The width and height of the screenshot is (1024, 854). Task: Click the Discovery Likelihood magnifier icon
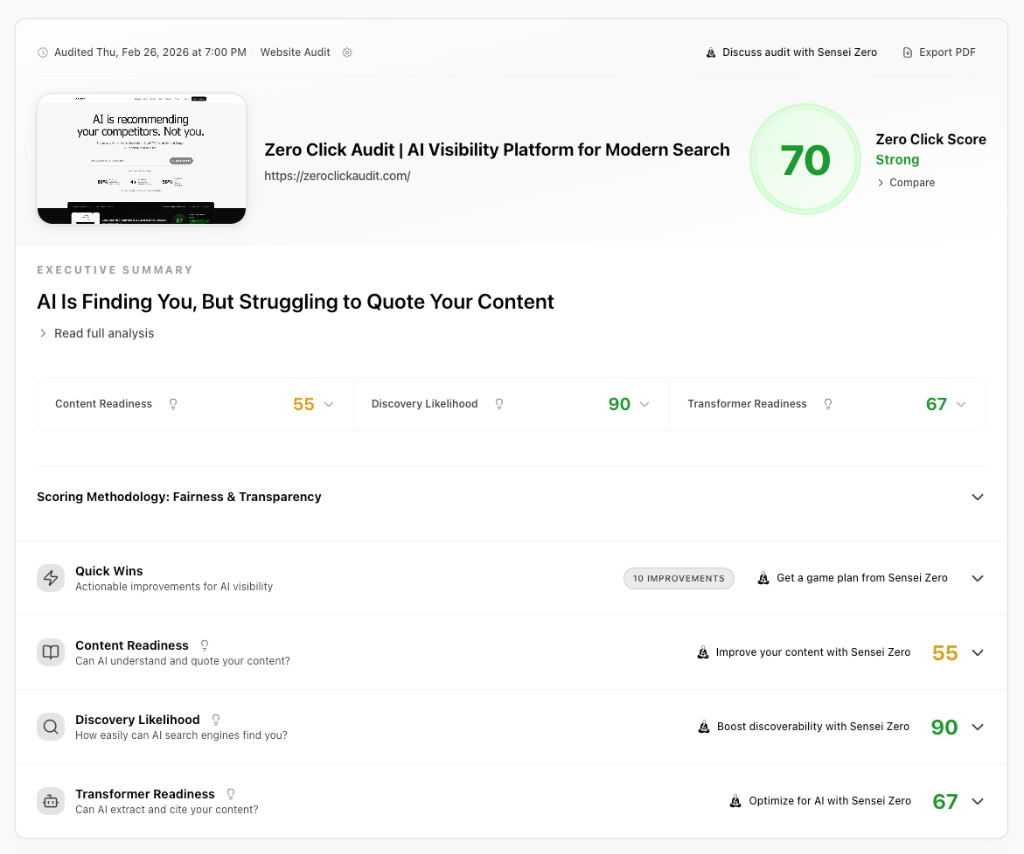tap(51, 727)
